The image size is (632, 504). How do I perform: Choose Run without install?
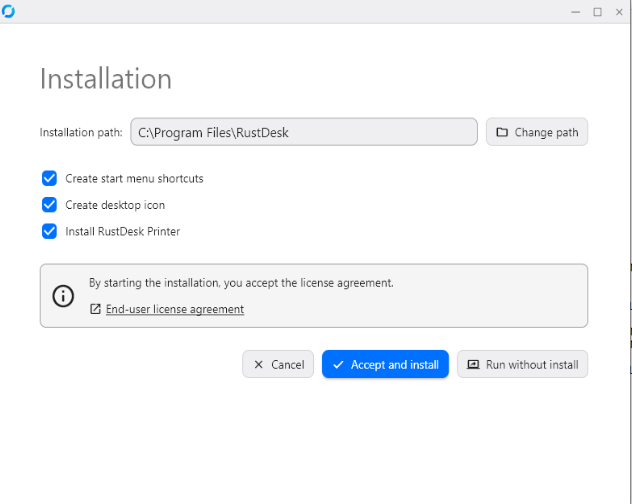pos(522,364)
